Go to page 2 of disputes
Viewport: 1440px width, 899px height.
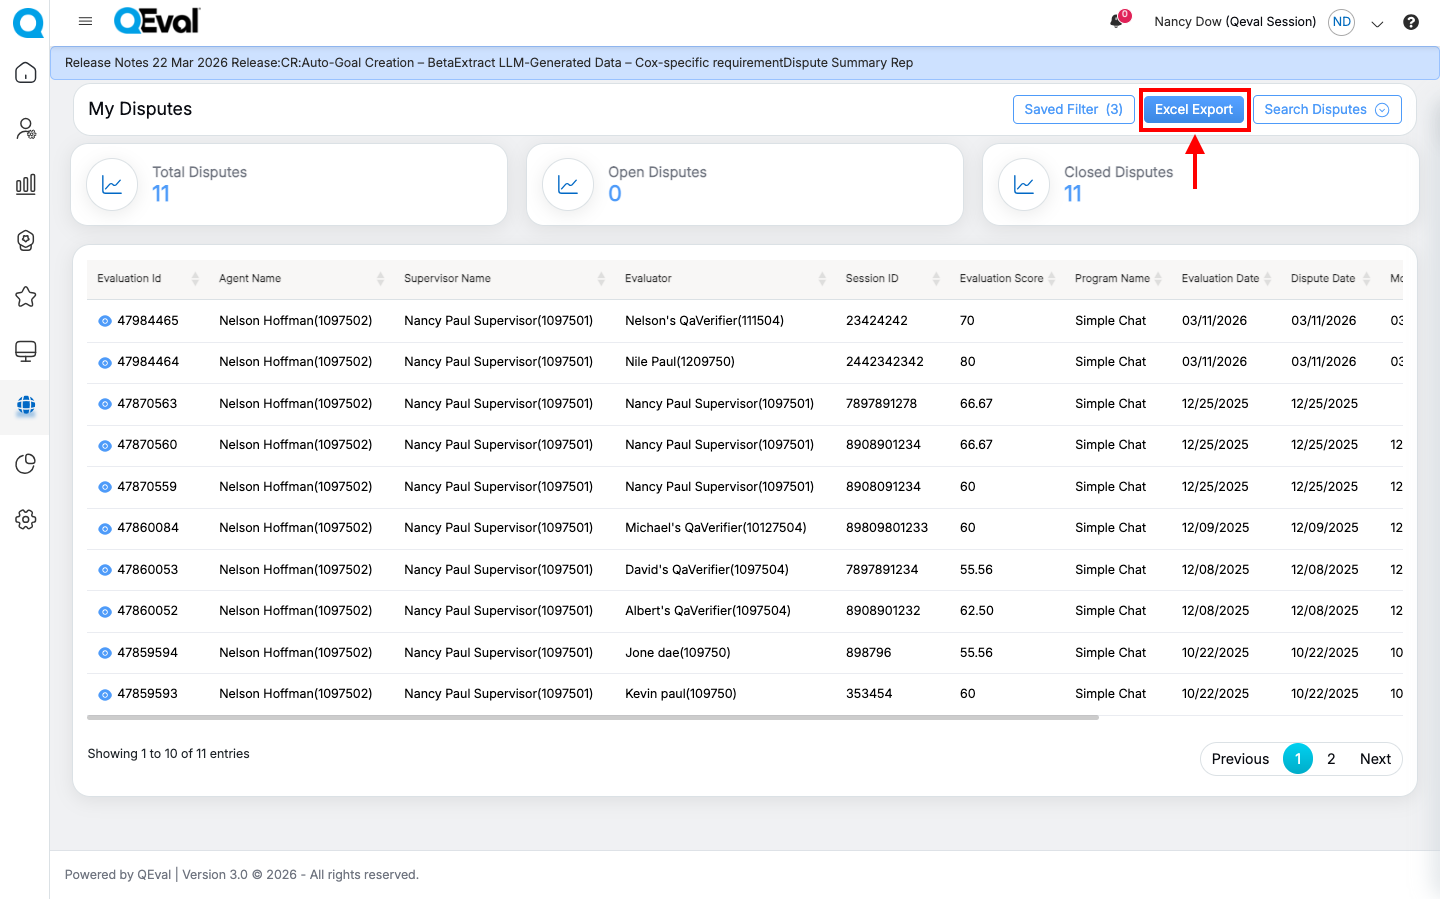click(1331, 759)
